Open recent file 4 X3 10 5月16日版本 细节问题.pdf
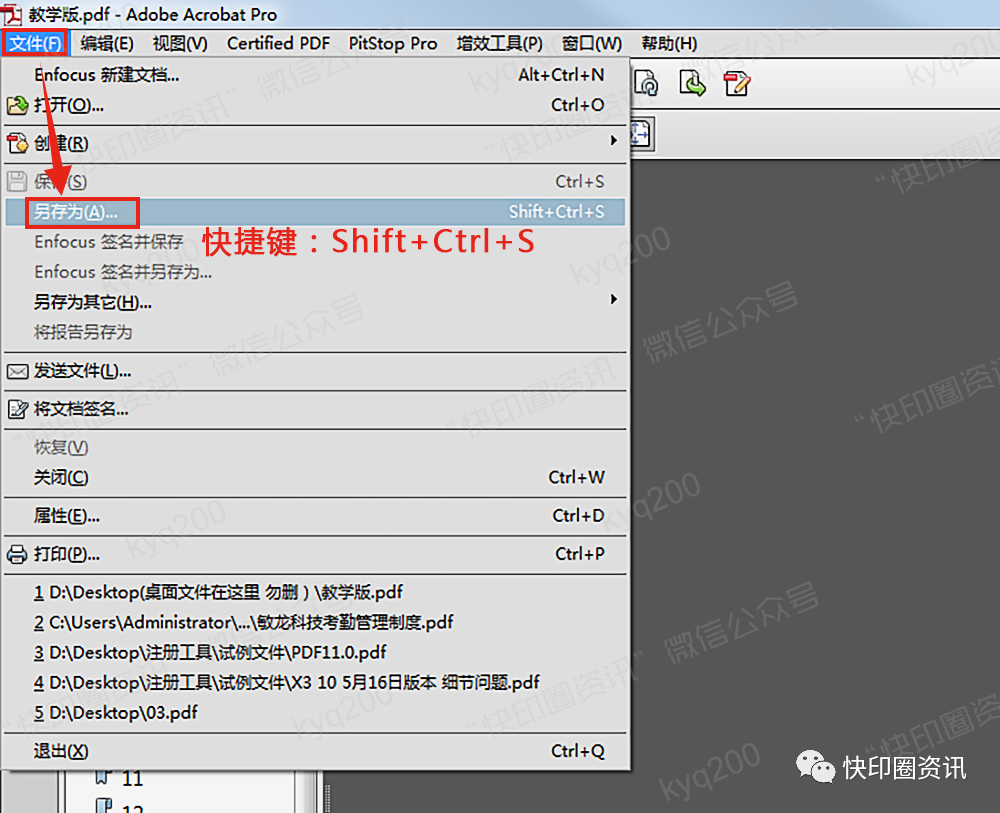 point(315,683)
